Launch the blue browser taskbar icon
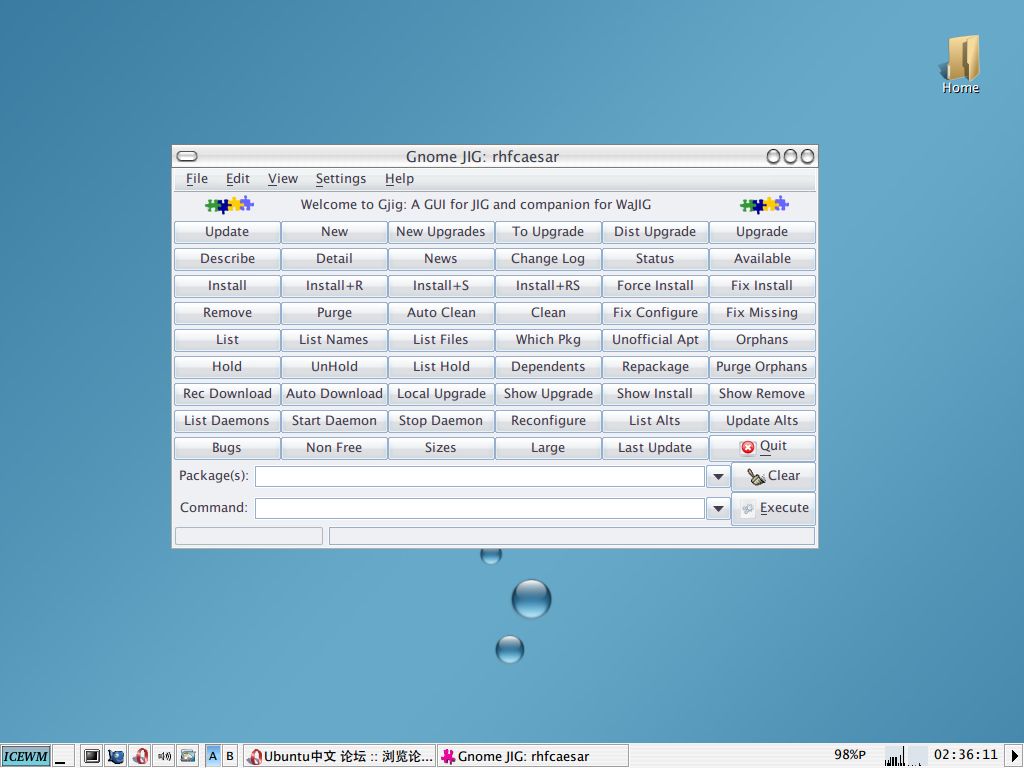Screen dimensions: 1024x768 (116, 756)
